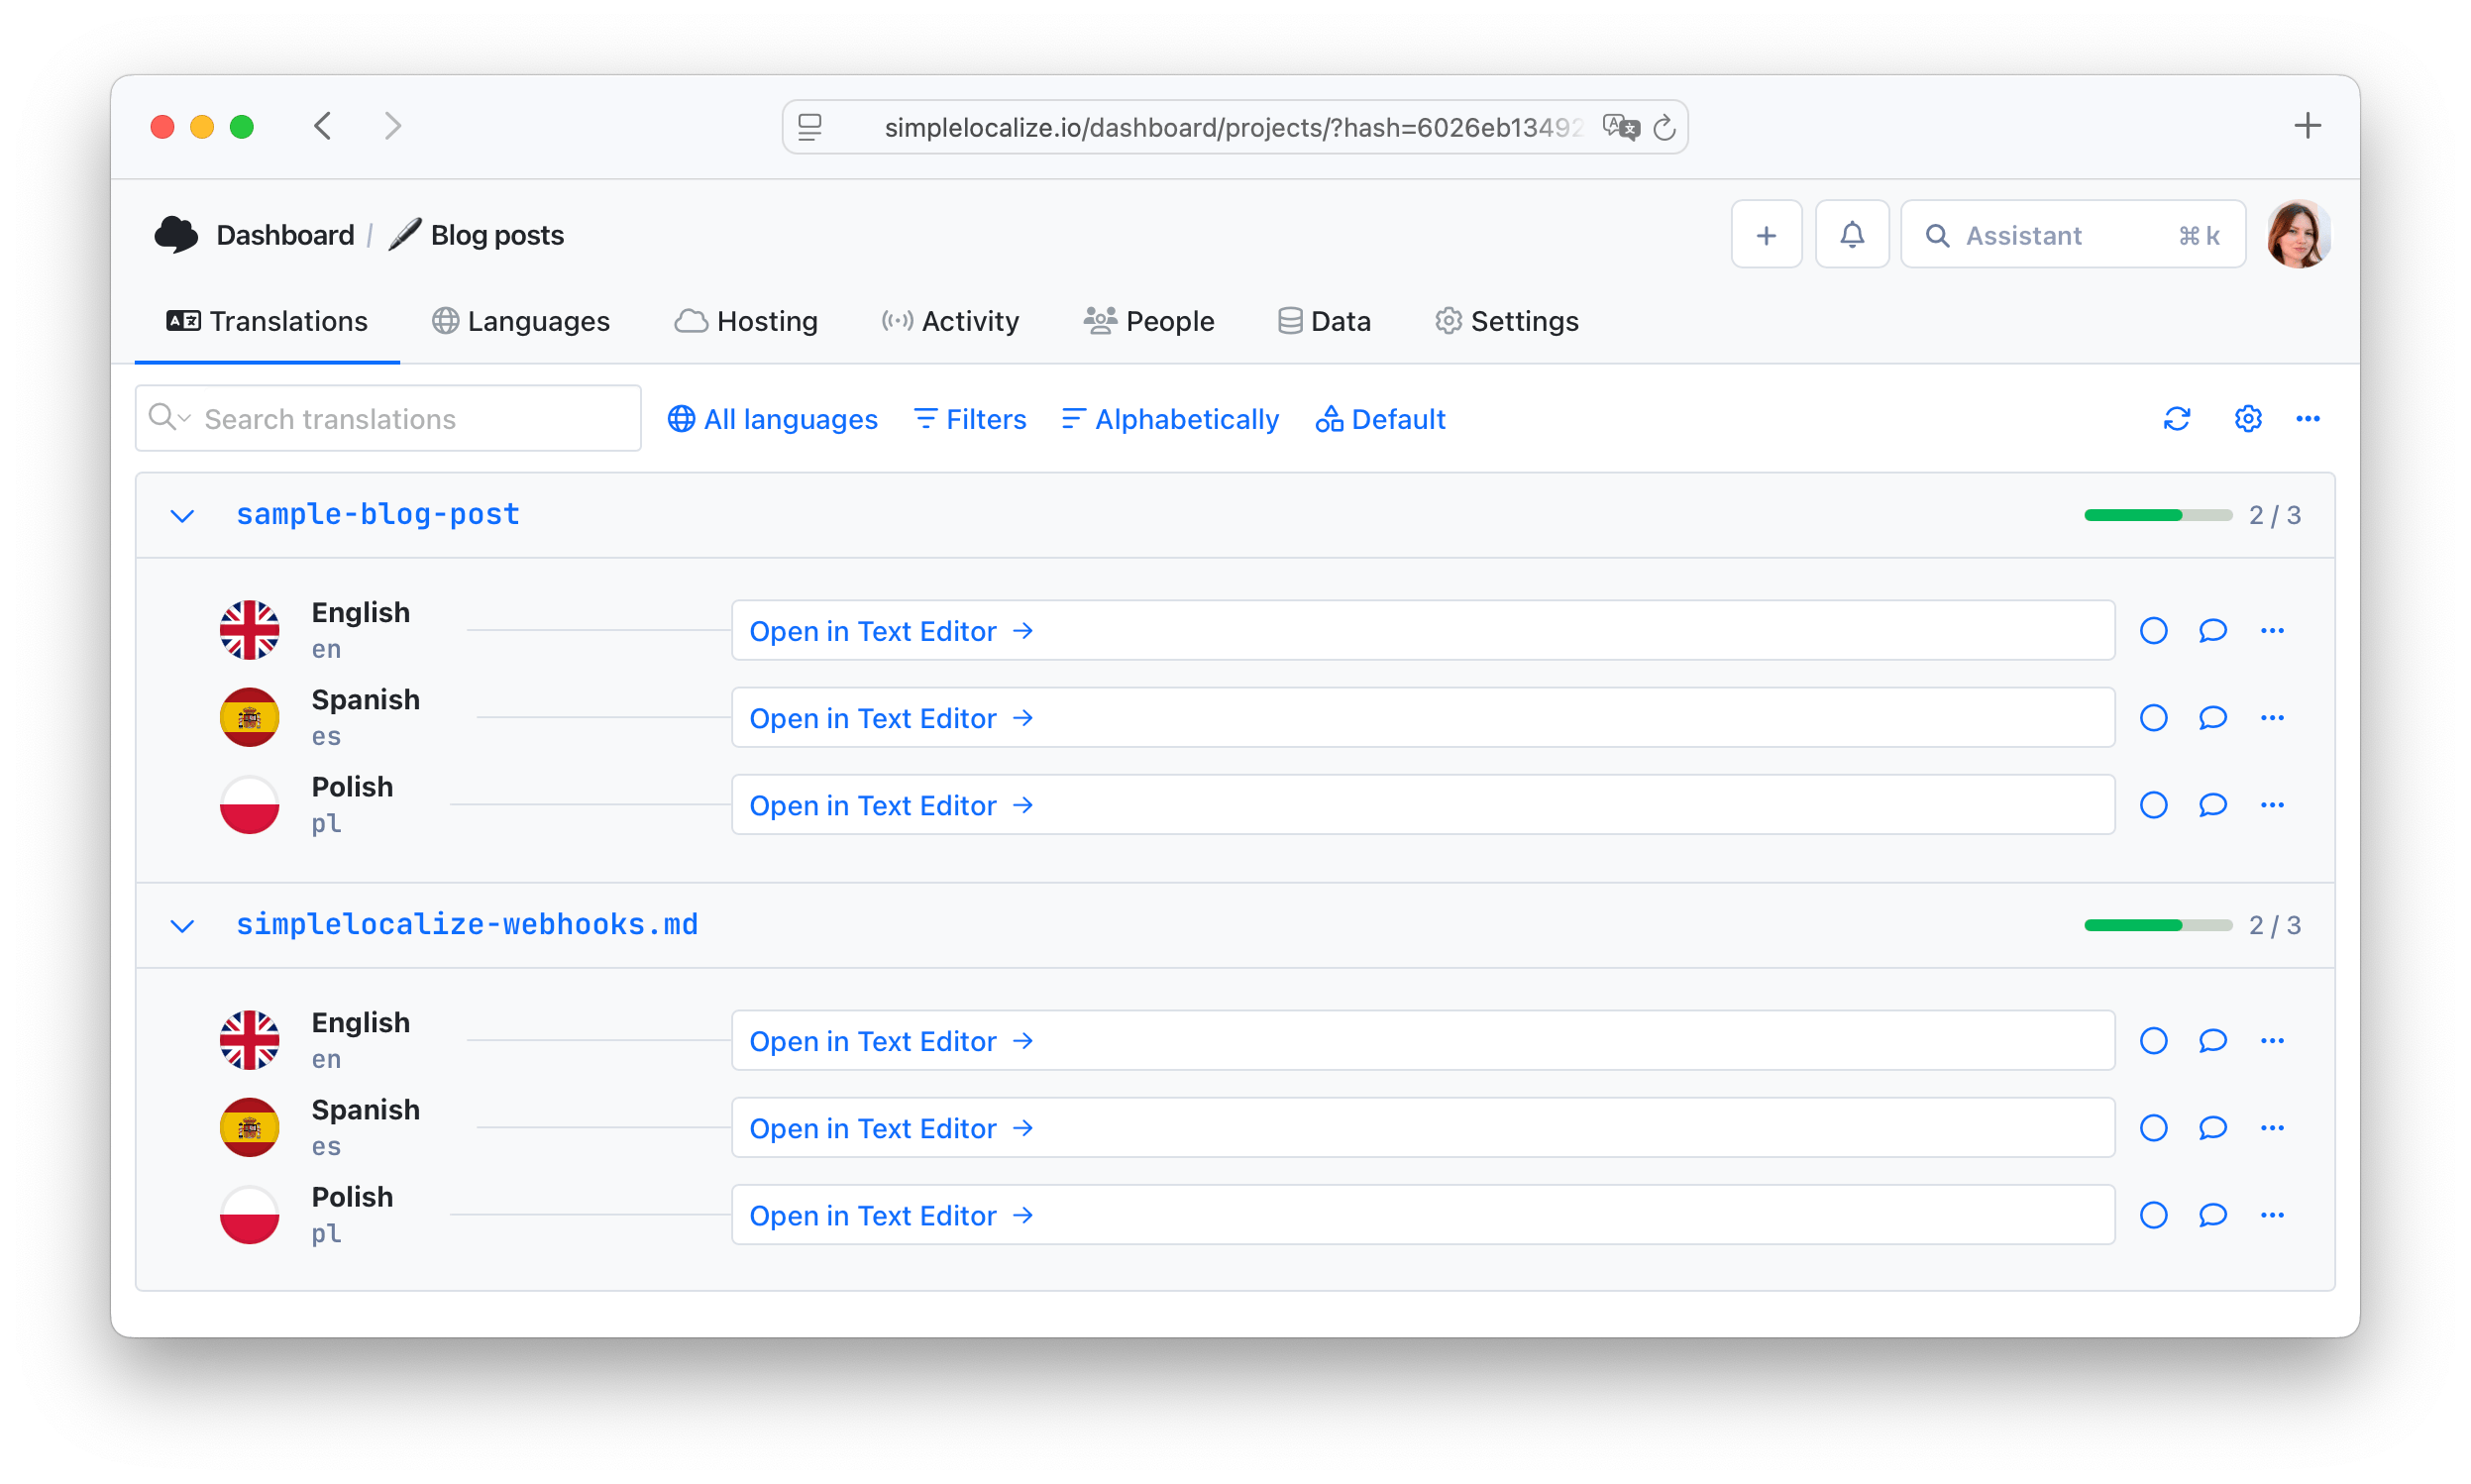
Task: Switch to the Translations tab
Action: 267,321
